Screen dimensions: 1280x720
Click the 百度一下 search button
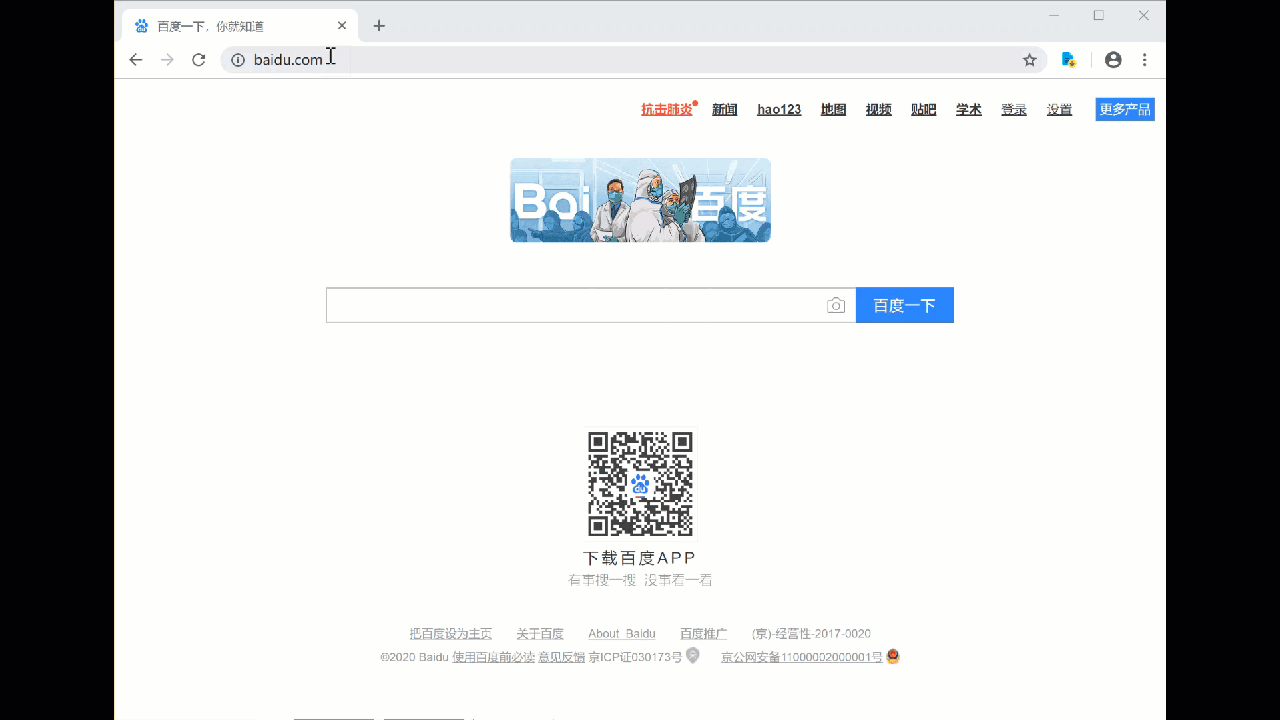pos(905,305)
